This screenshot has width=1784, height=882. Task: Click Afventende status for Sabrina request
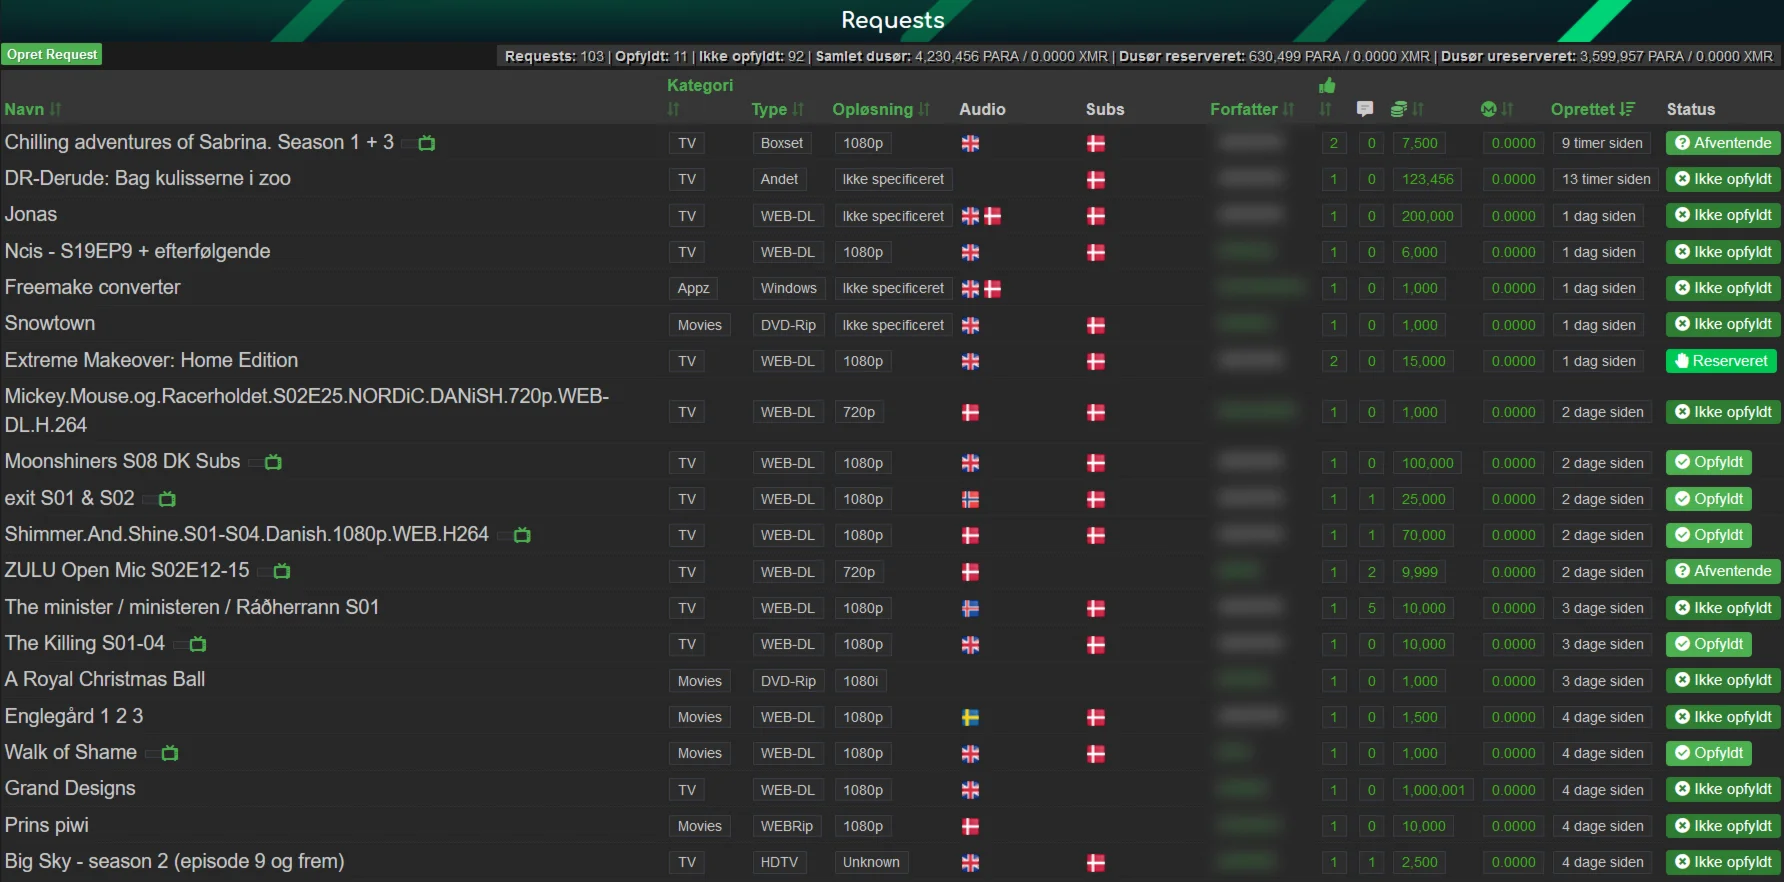click(1723, 143)
